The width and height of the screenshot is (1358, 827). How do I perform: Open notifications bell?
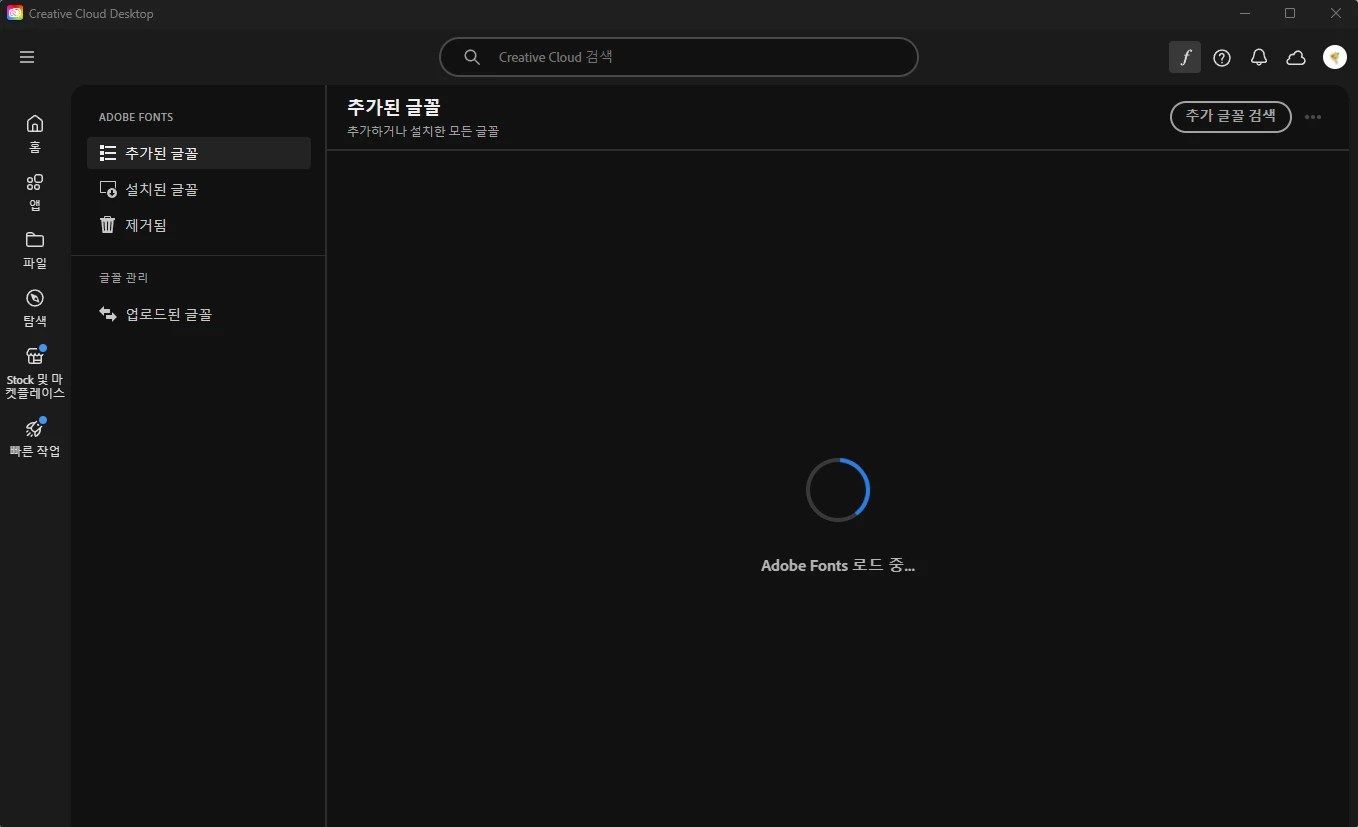click(x=1259, y=58)
